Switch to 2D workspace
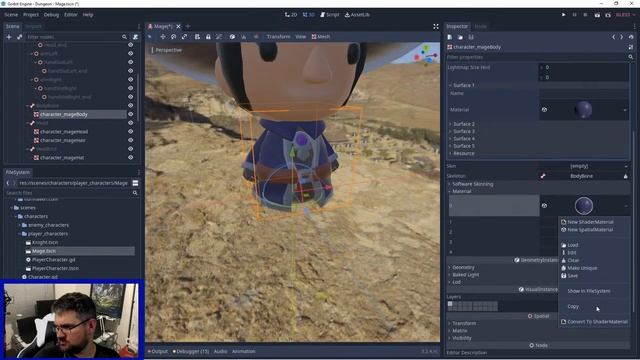Screen dimensions: 640x360 click(291, 15)
